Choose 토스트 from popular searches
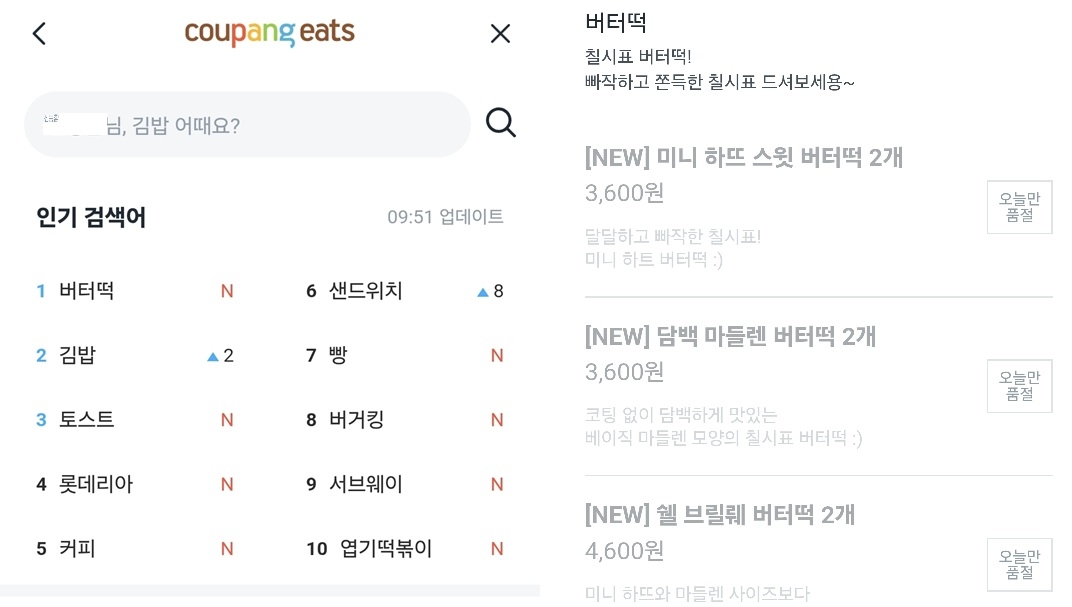1072x607 pixels. 87,420
